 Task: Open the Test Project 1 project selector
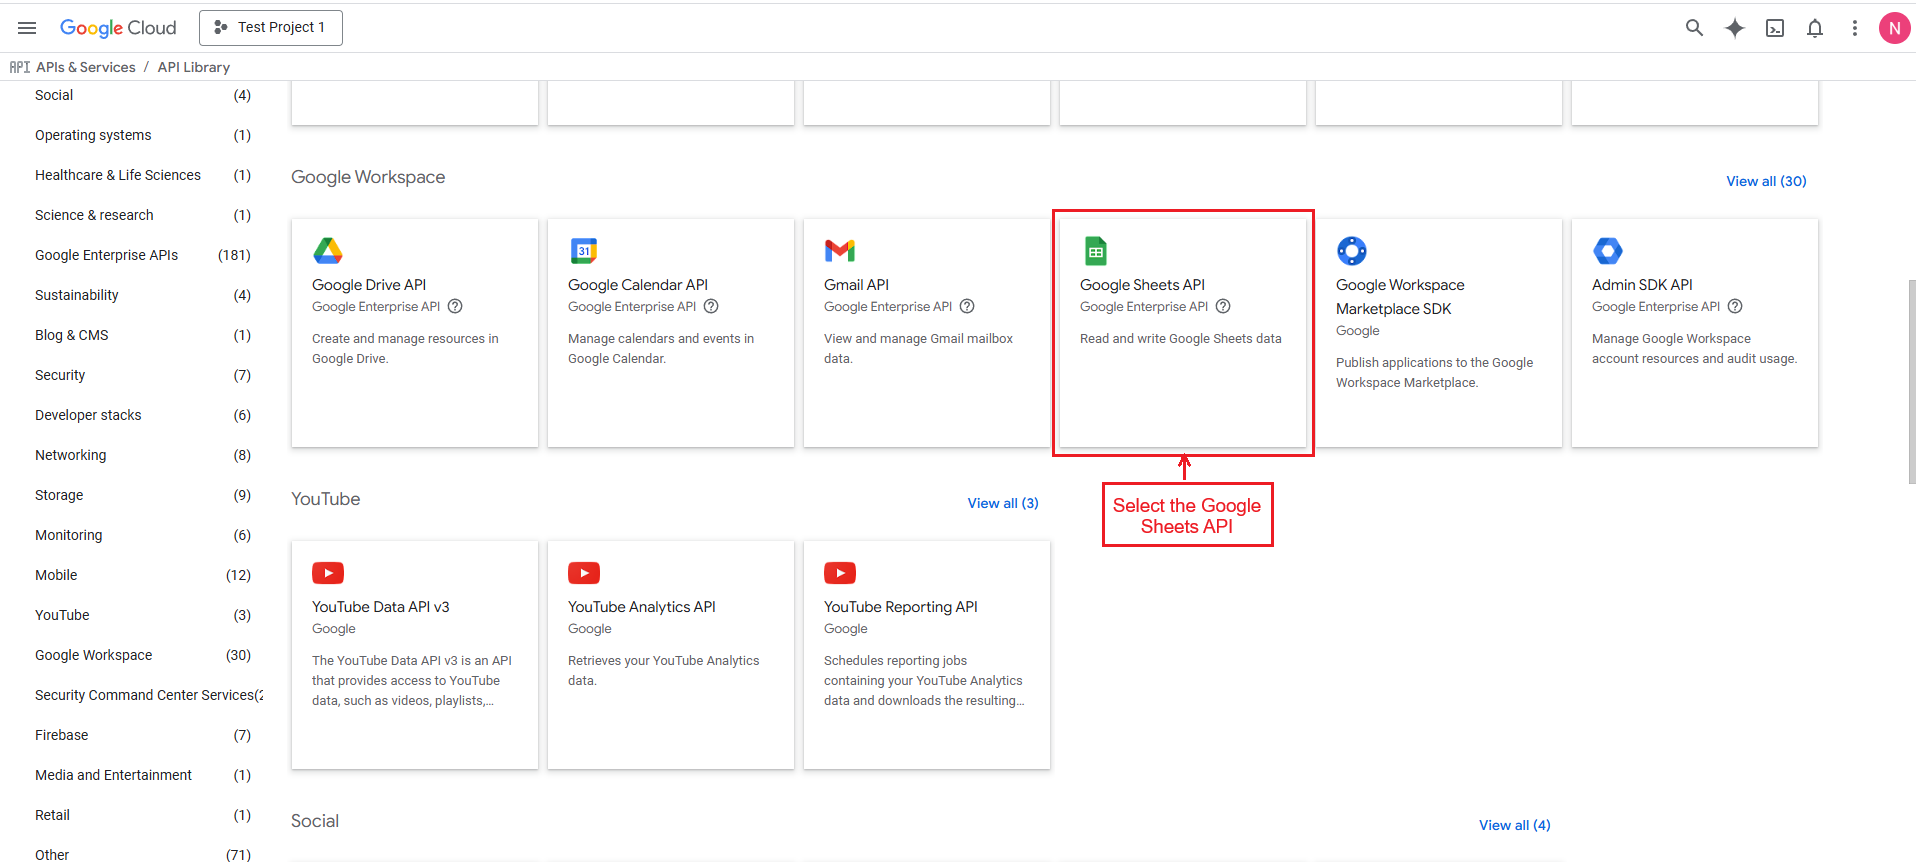pyautogui.click(x=271, y=28)
